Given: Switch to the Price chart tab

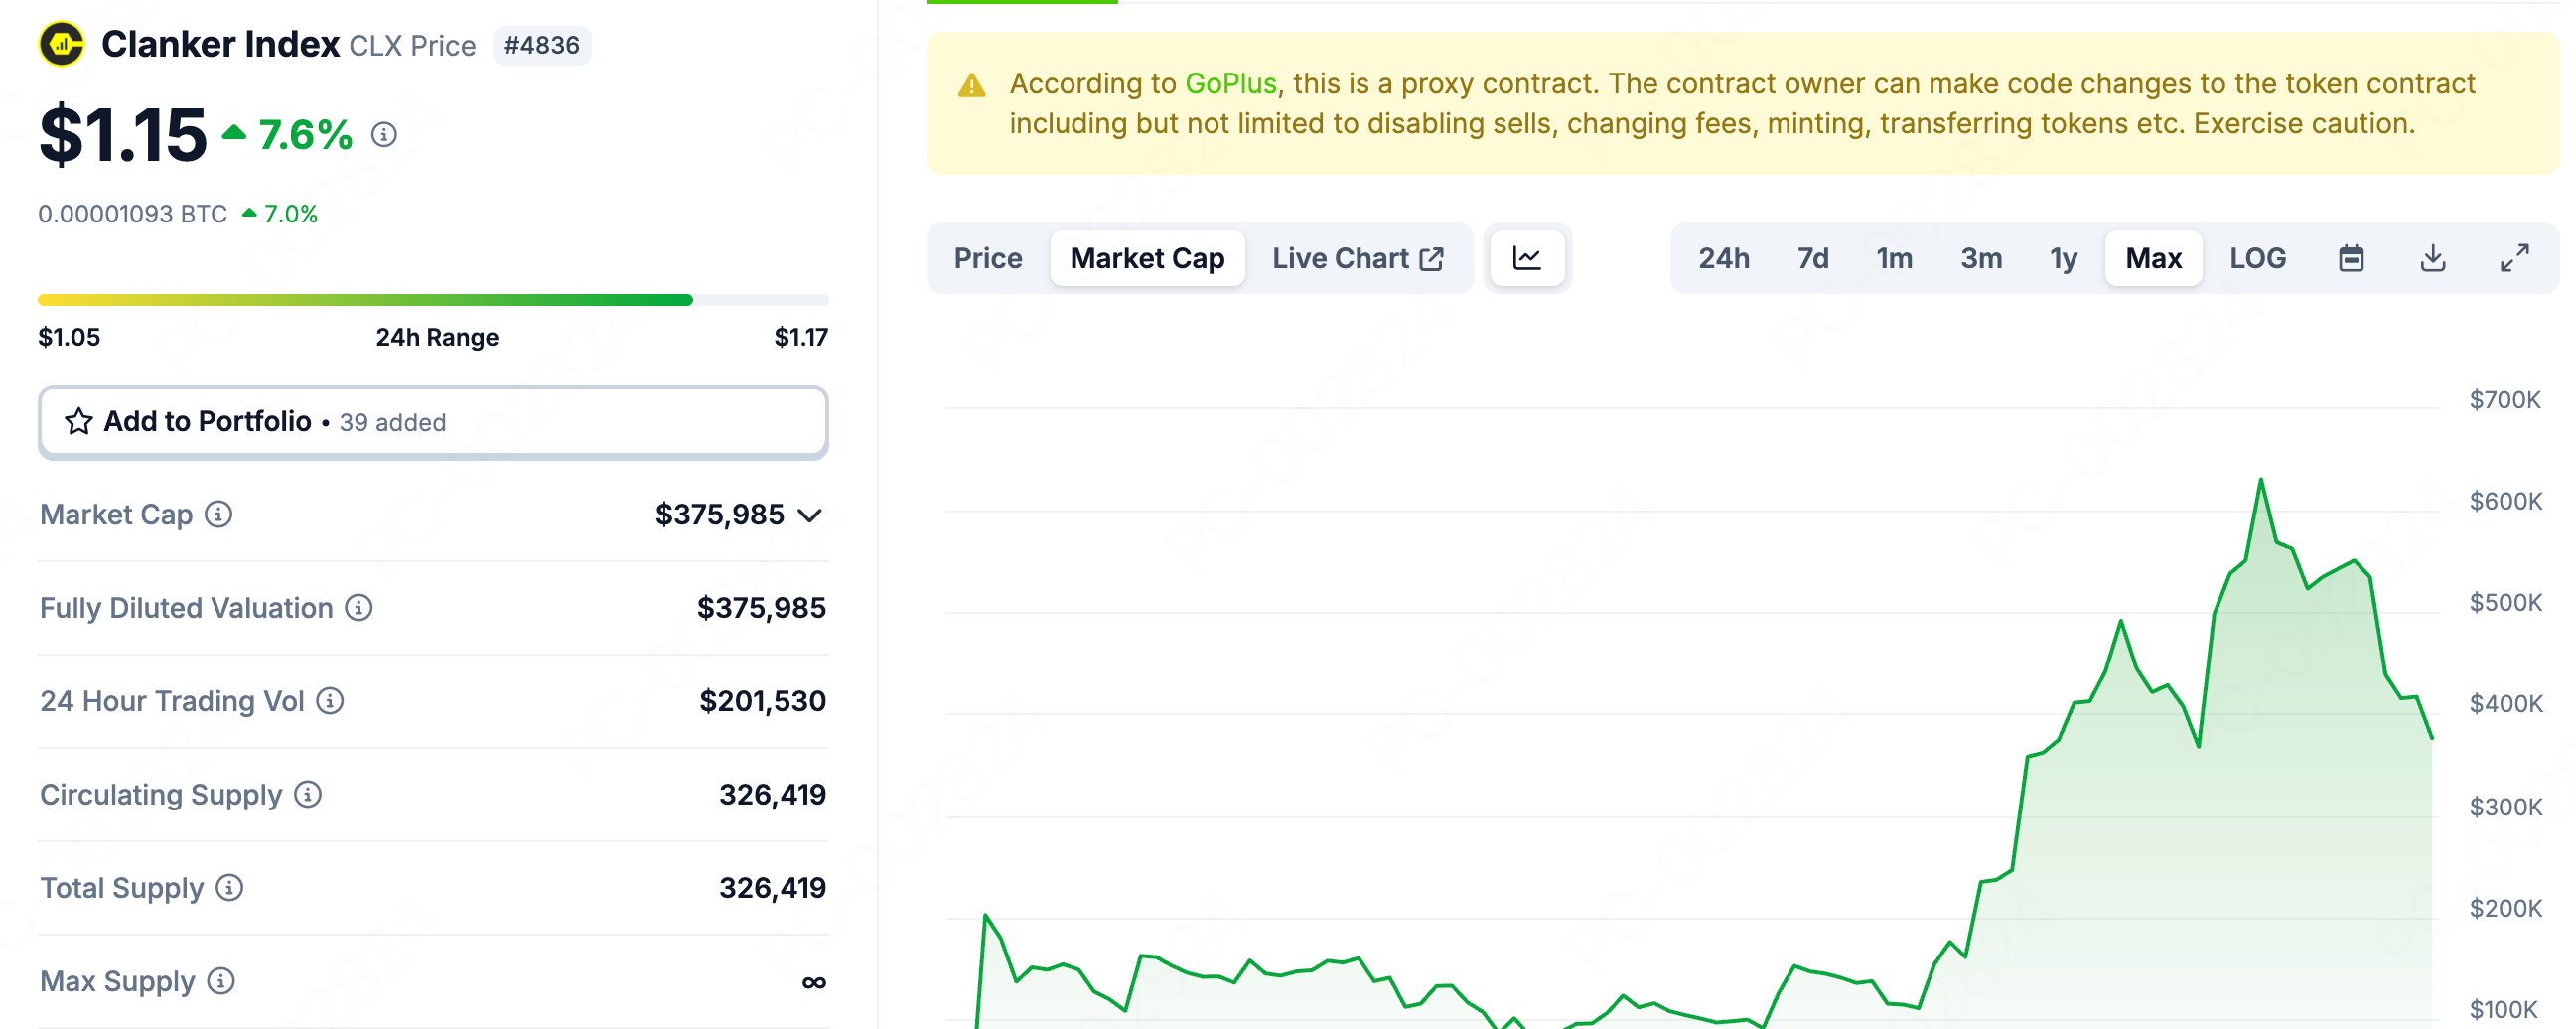Looking at the screenshot, I should pos(987,259).
